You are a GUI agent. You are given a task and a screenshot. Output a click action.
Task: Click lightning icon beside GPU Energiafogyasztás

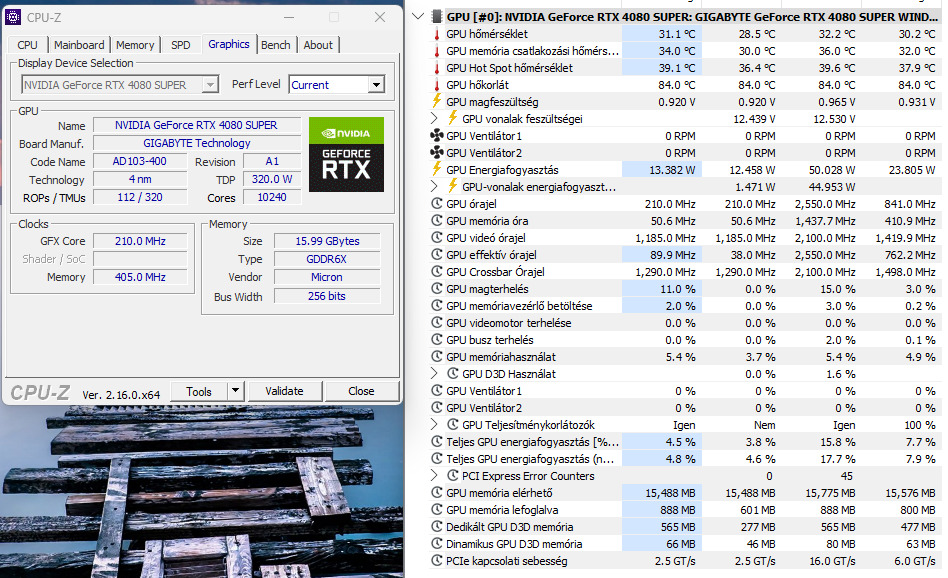coord(437,170)
